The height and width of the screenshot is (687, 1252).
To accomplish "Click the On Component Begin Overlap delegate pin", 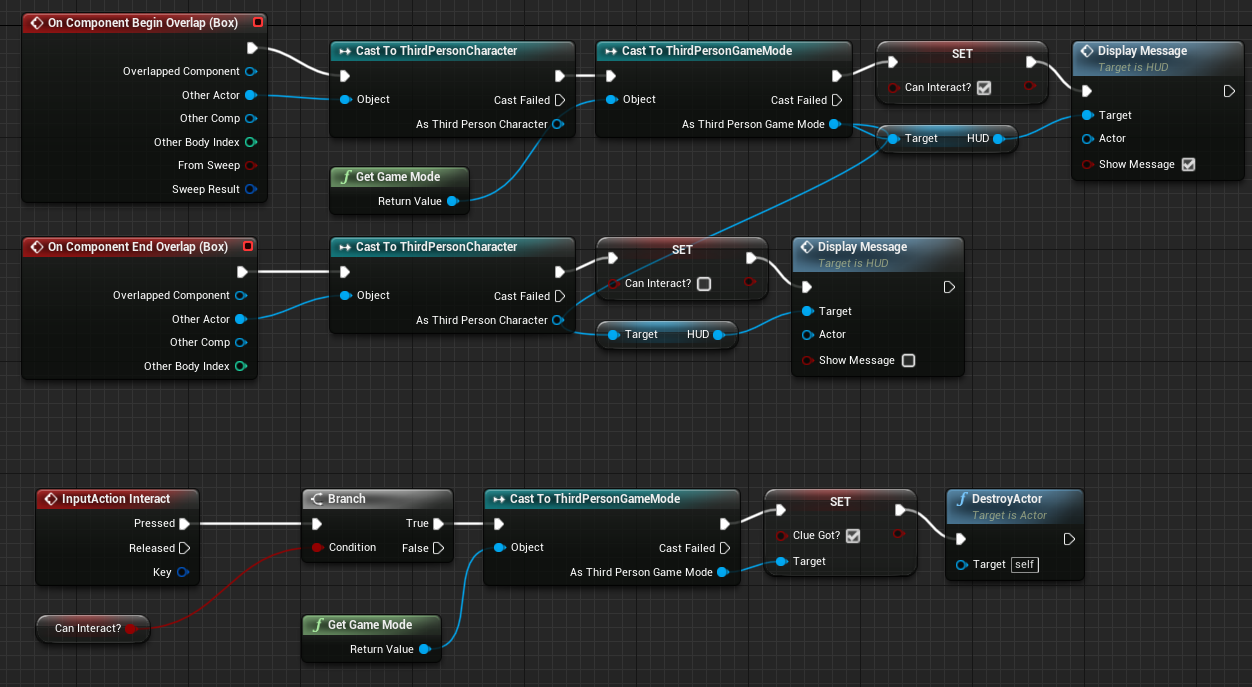I will coord(258,22).
